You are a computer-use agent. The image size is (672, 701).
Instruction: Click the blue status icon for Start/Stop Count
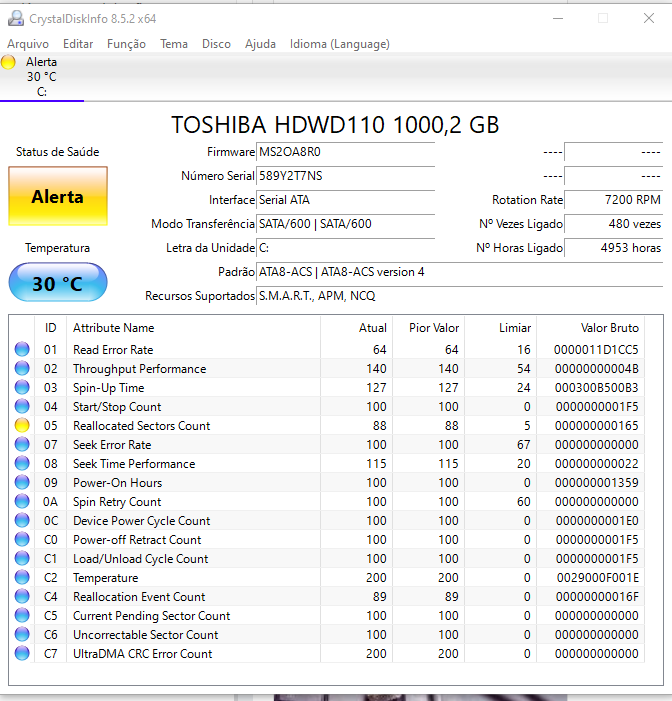click(22, 406)
